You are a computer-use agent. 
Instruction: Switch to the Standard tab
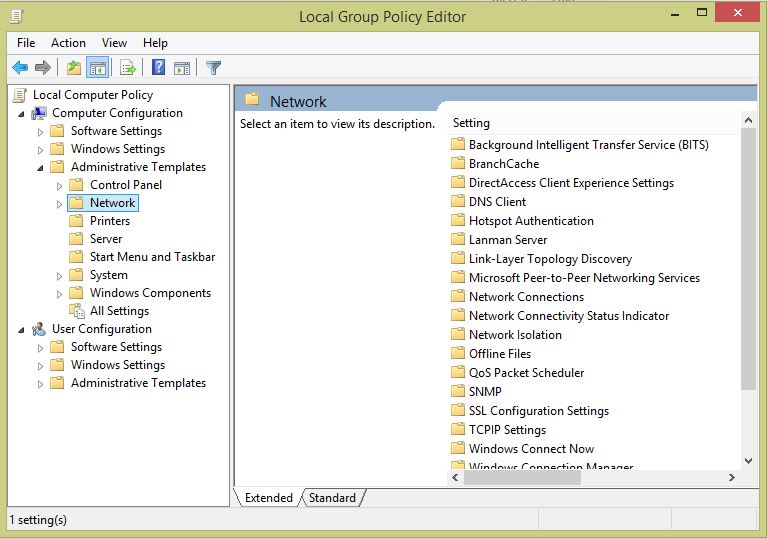tap(332, 497)
